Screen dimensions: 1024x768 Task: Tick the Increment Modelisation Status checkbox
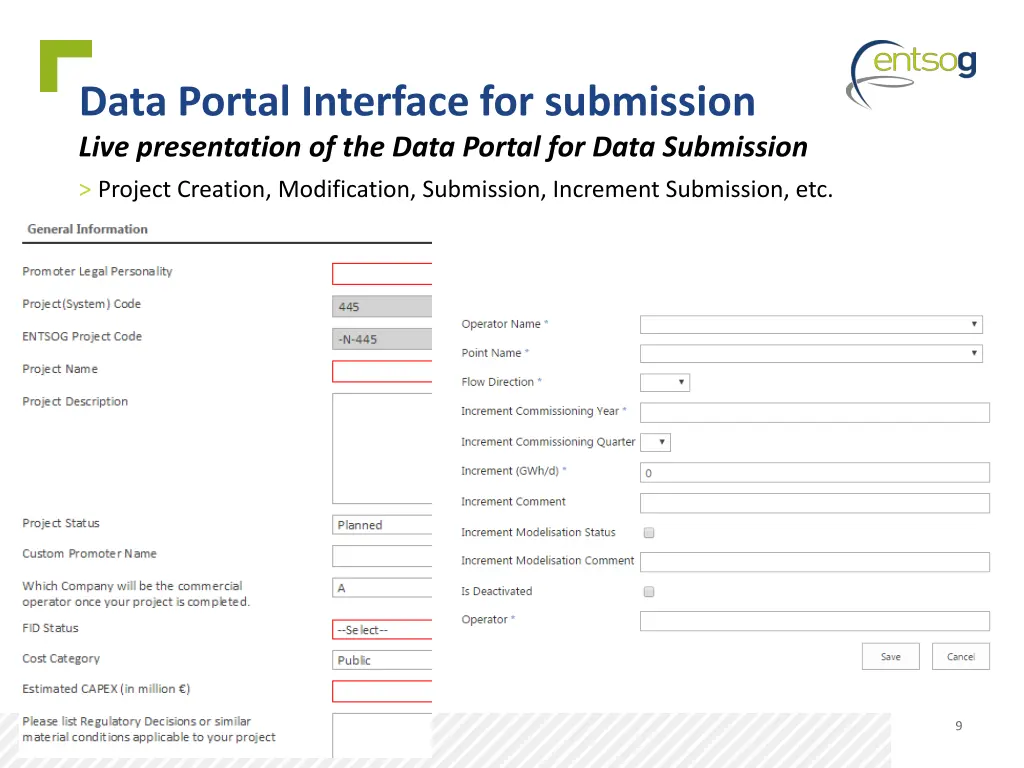coord(648,533)
